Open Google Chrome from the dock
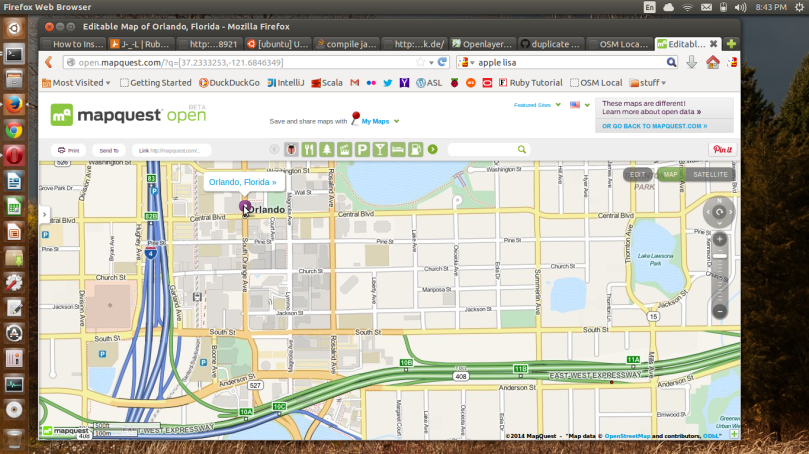The image size is (809, 454). [14, 130]
